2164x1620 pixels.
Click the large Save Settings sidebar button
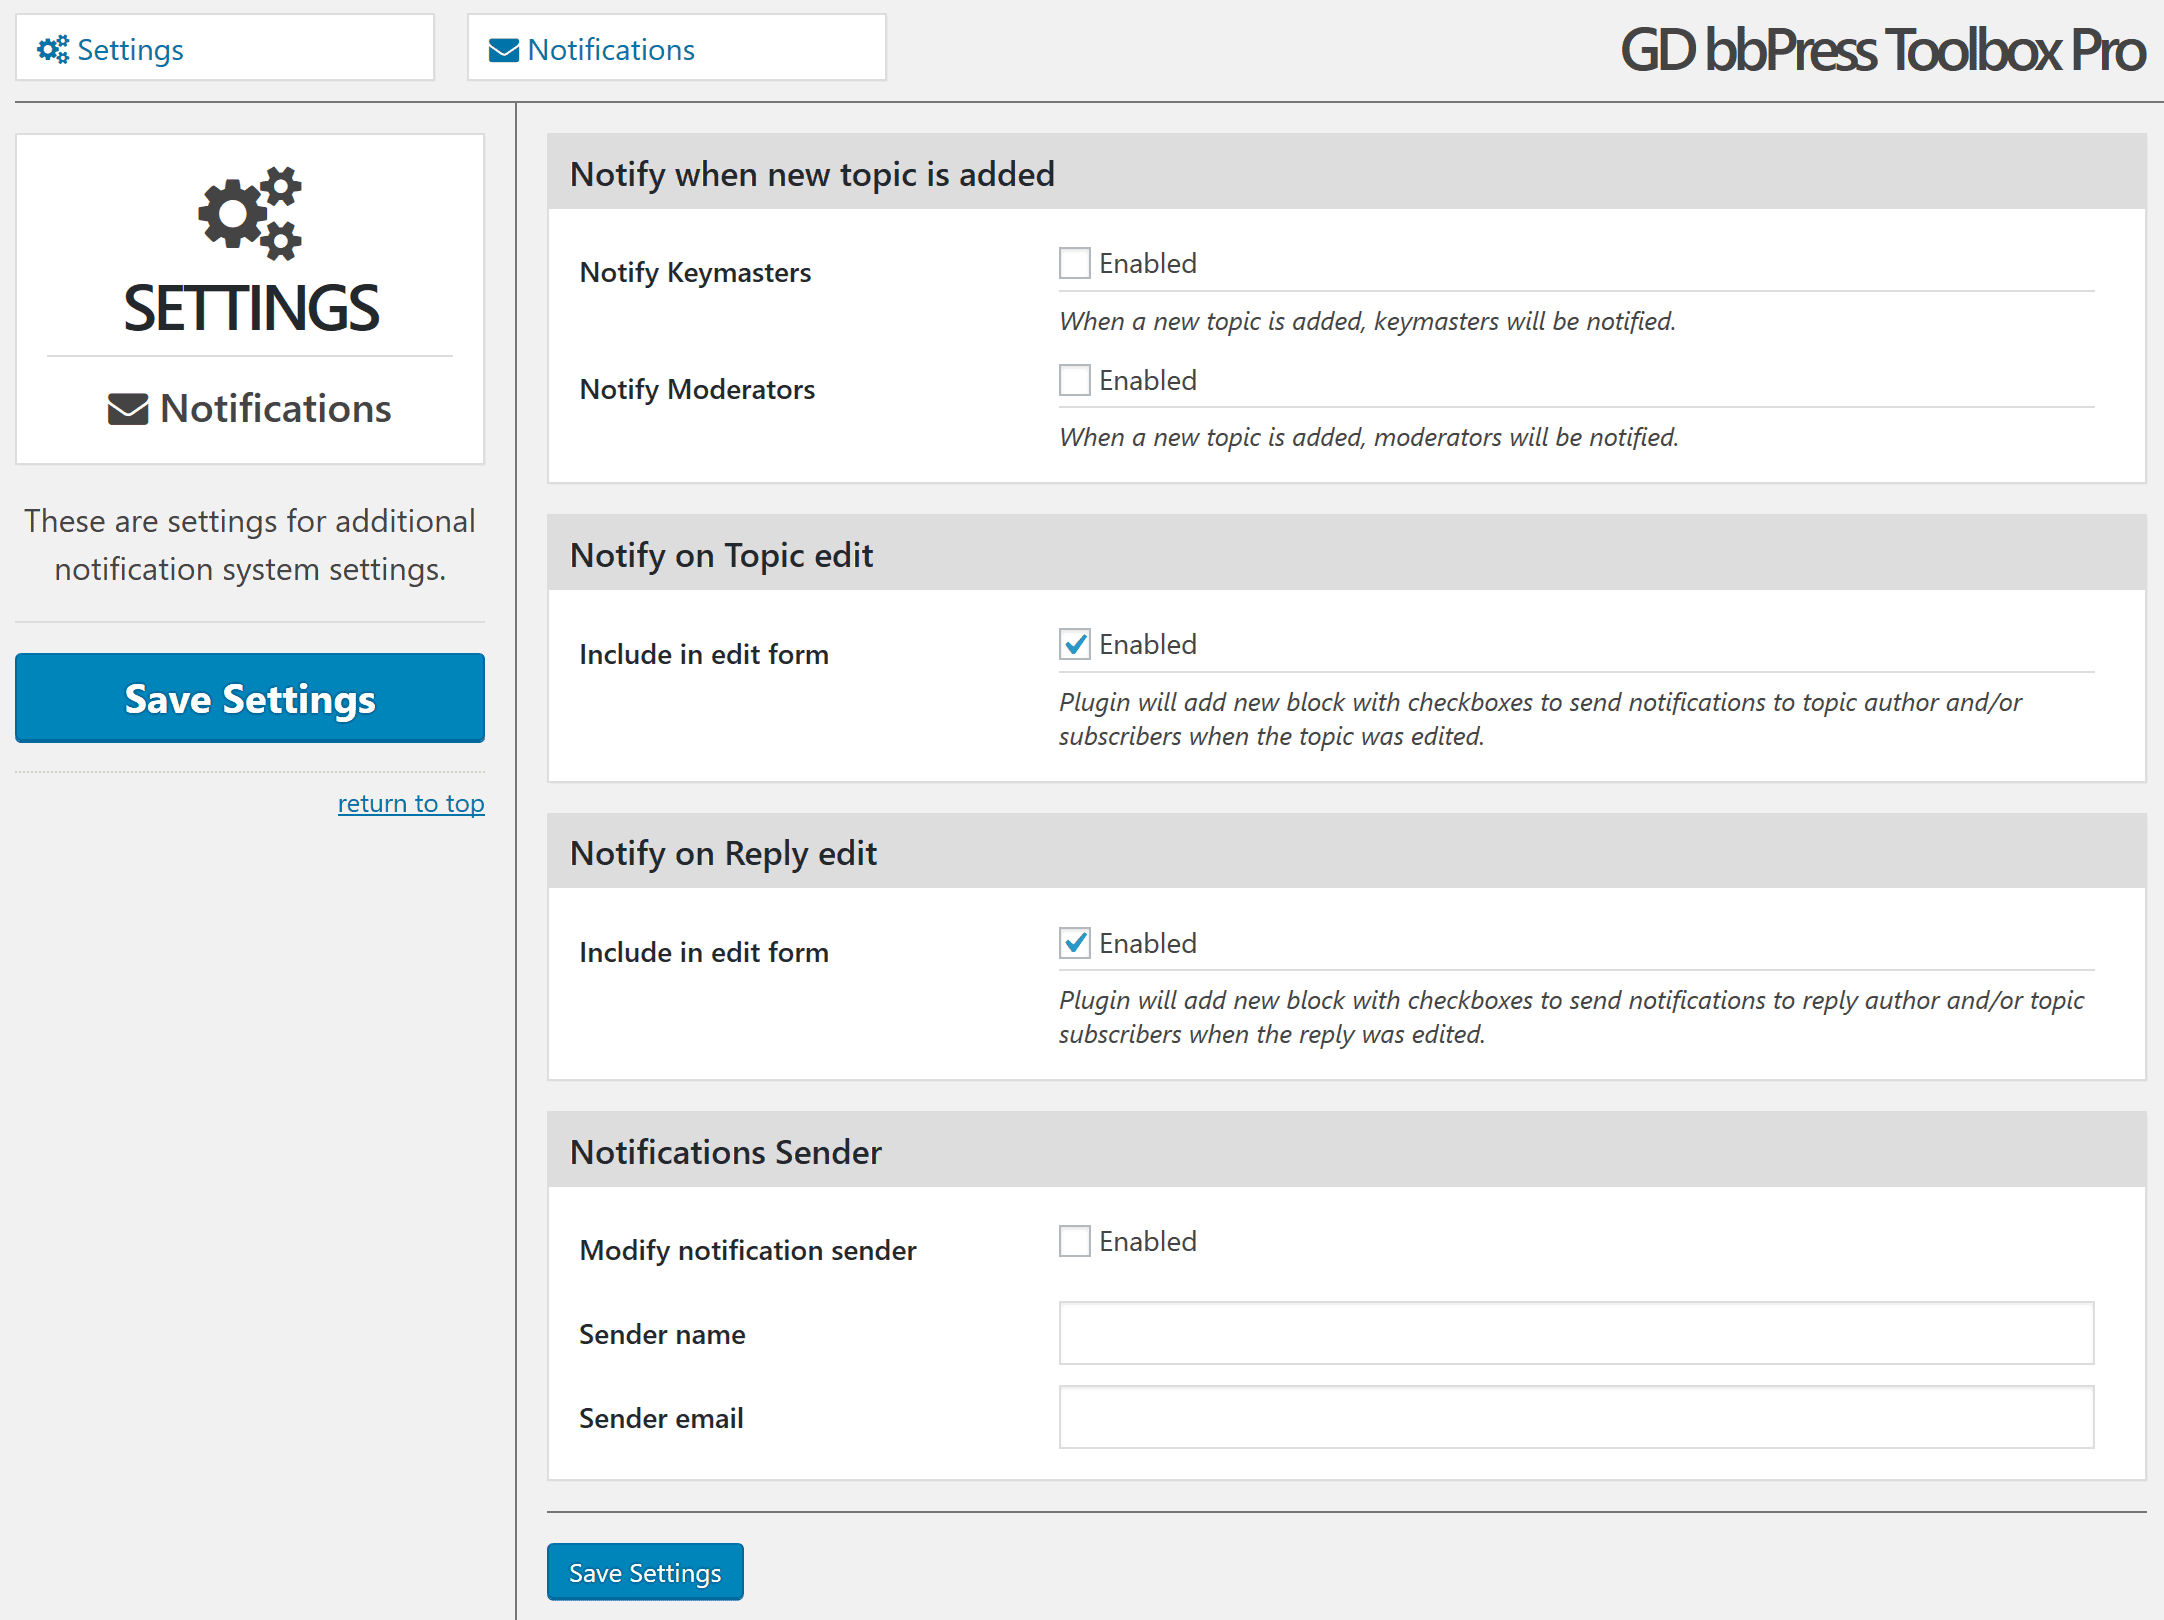pos(250,698)
